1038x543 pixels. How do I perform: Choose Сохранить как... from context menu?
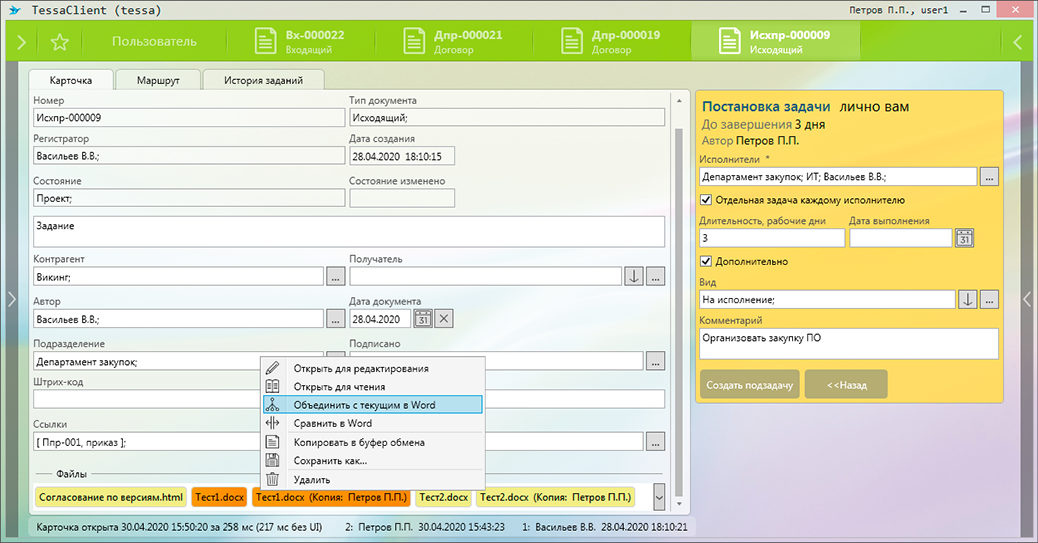(x=330, y=461)
